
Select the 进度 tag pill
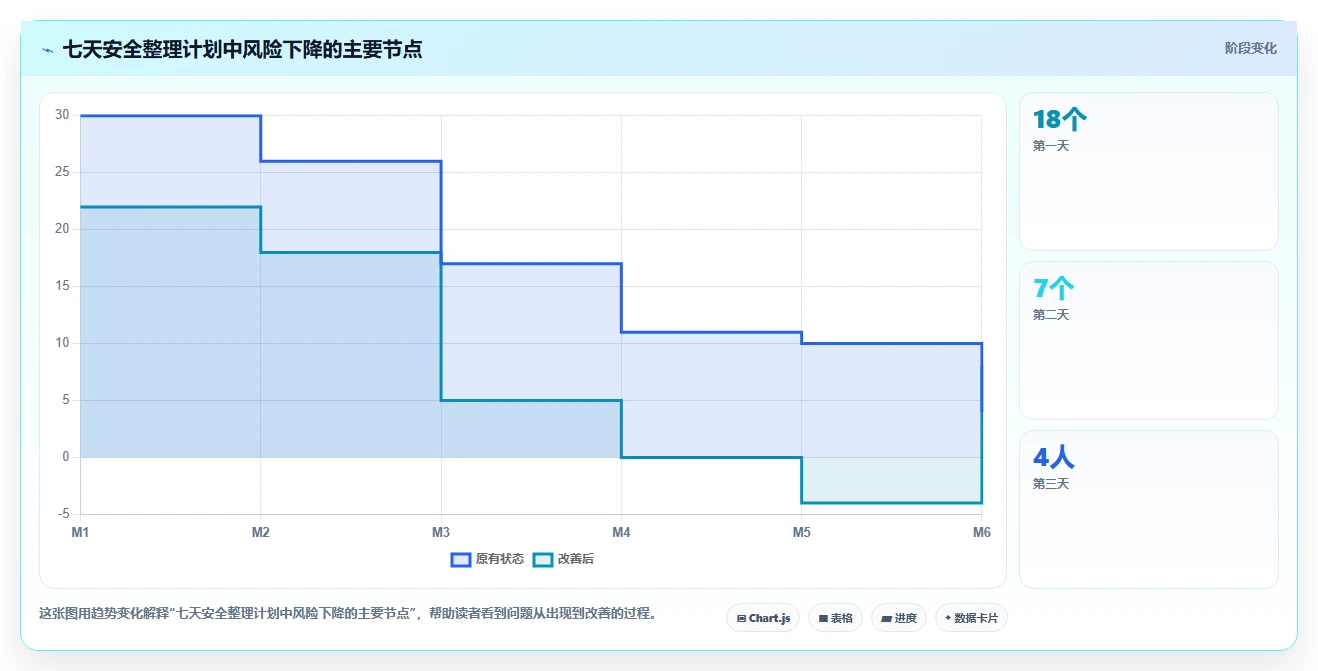(899, 618)
